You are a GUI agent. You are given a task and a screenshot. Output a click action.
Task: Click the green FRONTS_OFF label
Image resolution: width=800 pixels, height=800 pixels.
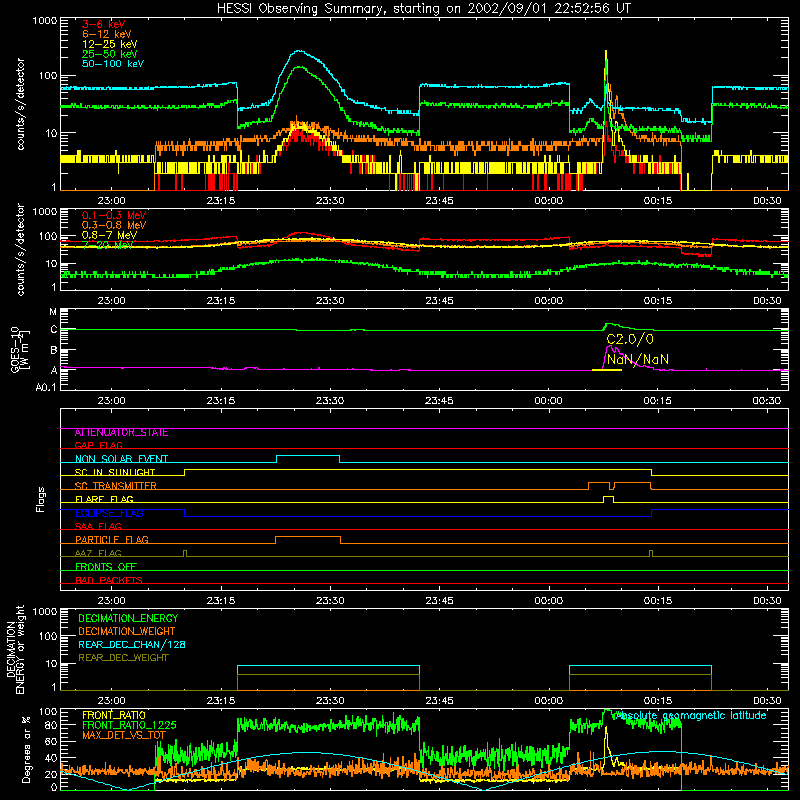point(106,567)
